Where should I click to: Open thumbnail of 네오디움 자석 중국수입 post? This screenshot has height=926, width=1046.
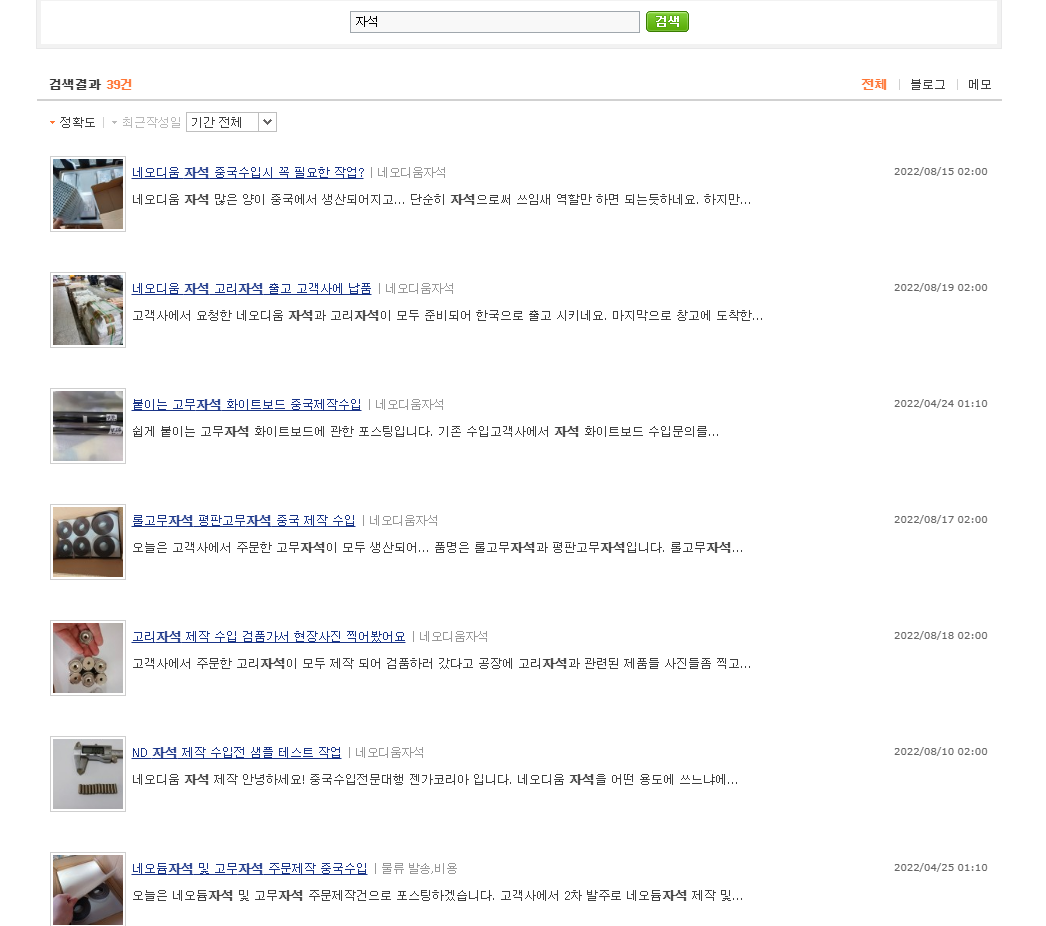[x=88, y=194]
